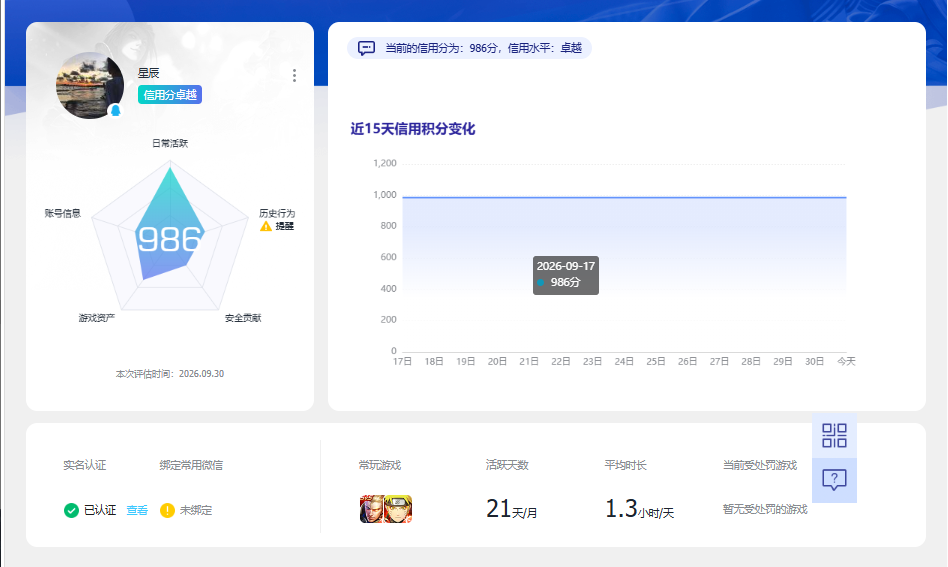This screenshot has width=948, height=567.
Task: Select the 账号信息 radar label
Action: click(62, 213)
